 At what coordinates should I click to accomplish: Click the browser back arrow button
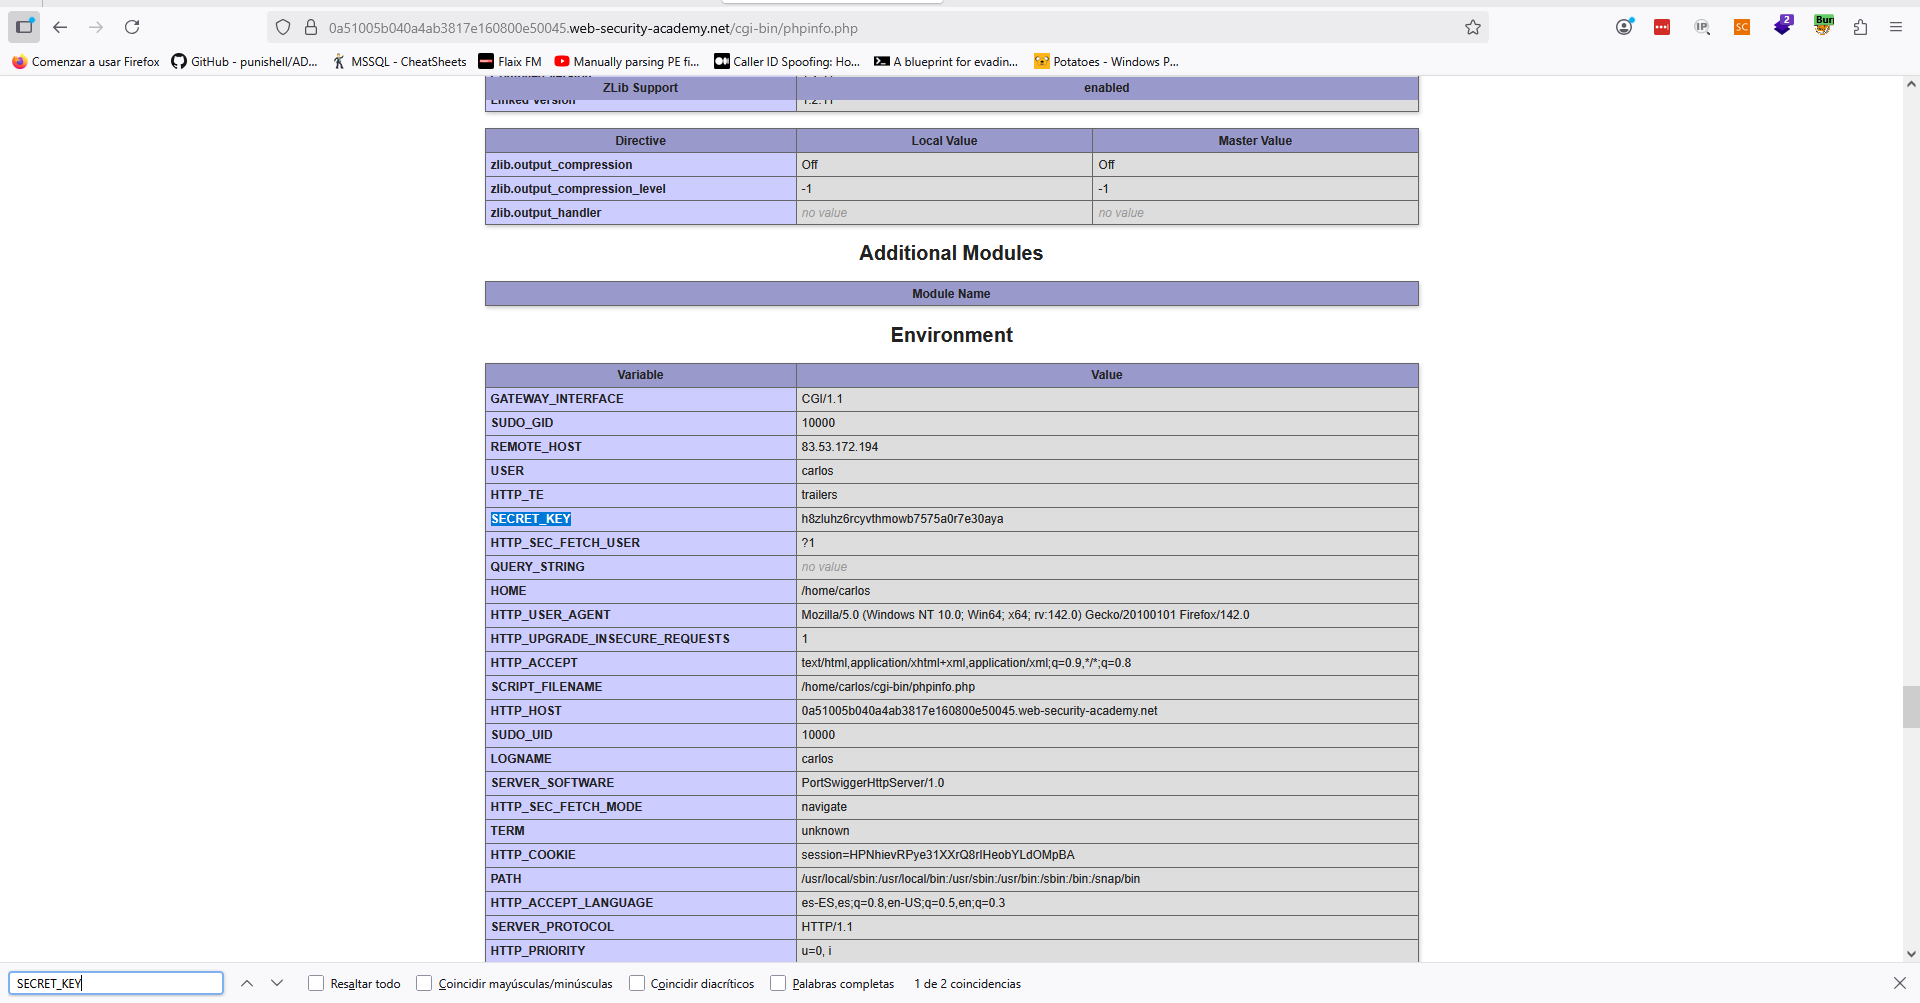pos(60,28)
